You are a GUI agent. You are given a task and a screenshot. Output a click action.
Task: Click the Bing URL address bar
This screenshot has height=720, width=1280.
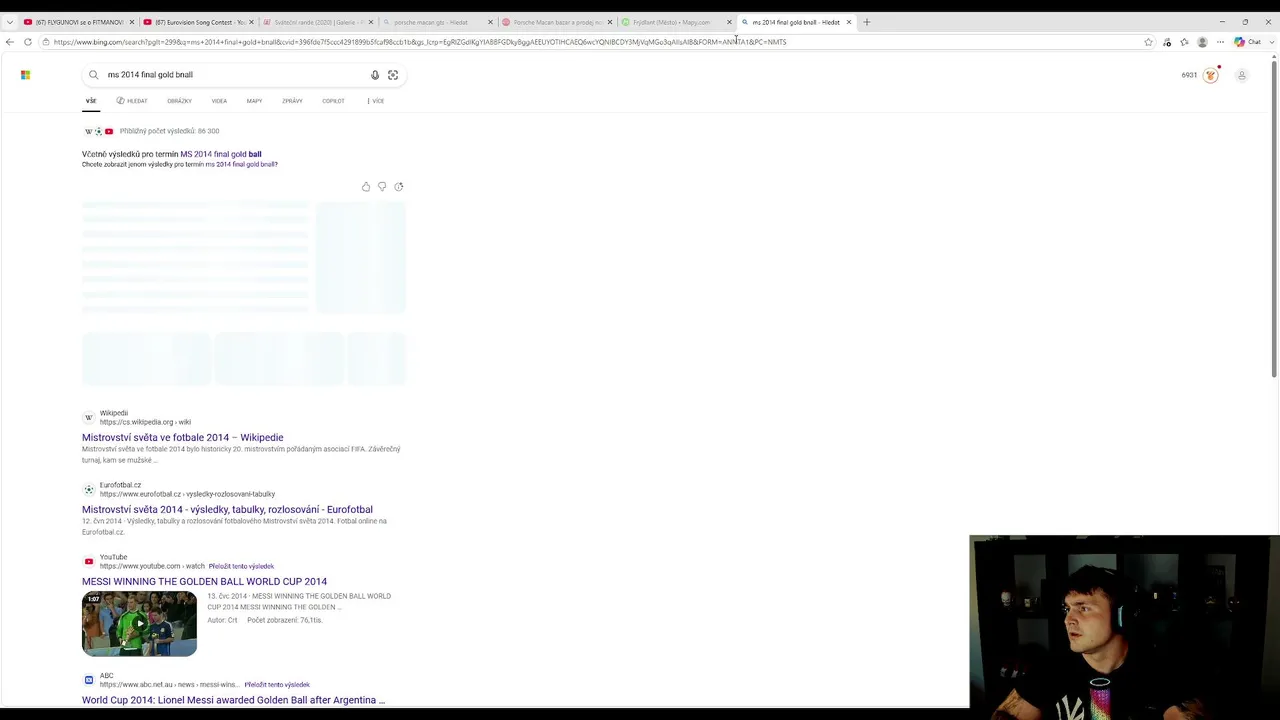point(595,42)
